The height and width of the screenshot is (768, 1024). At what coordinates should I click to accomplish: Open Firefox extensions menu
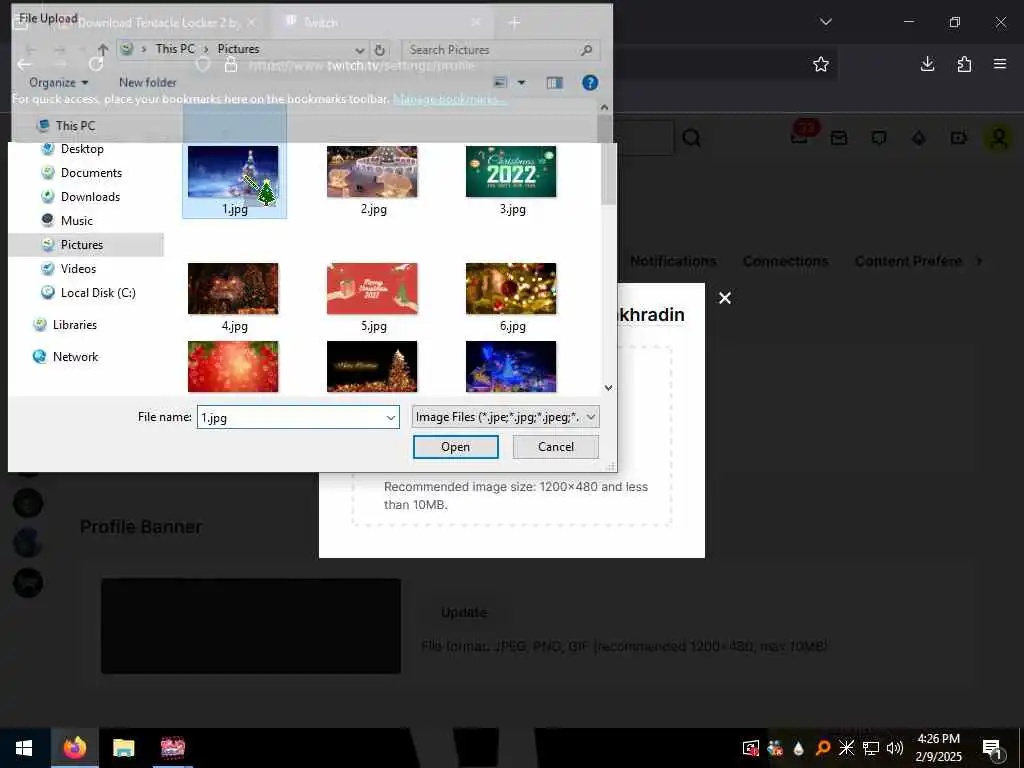[964, 64]
